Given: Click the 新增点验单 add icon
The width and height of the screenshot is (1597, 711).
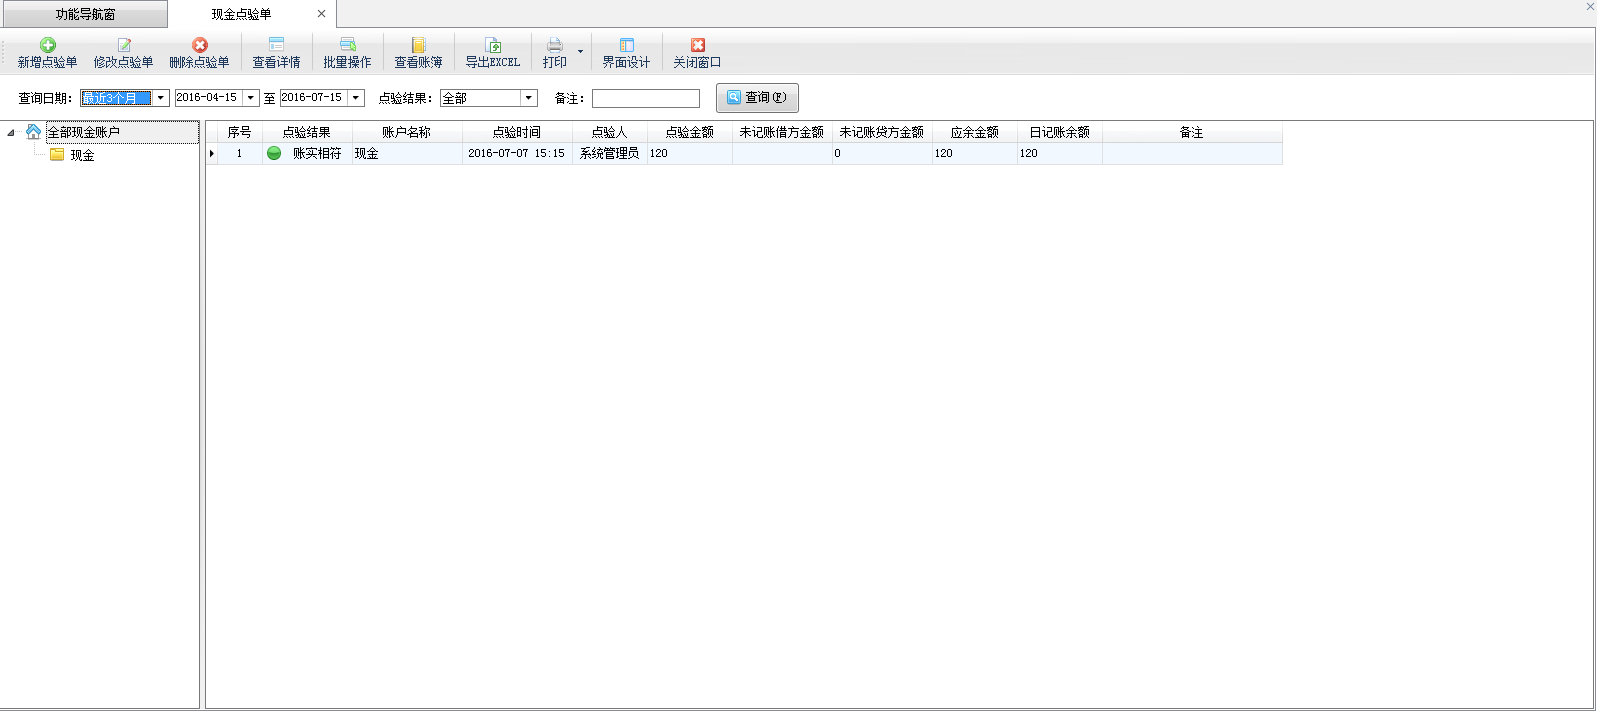Looking at the screenshot, I should click(x=47, y=46).
